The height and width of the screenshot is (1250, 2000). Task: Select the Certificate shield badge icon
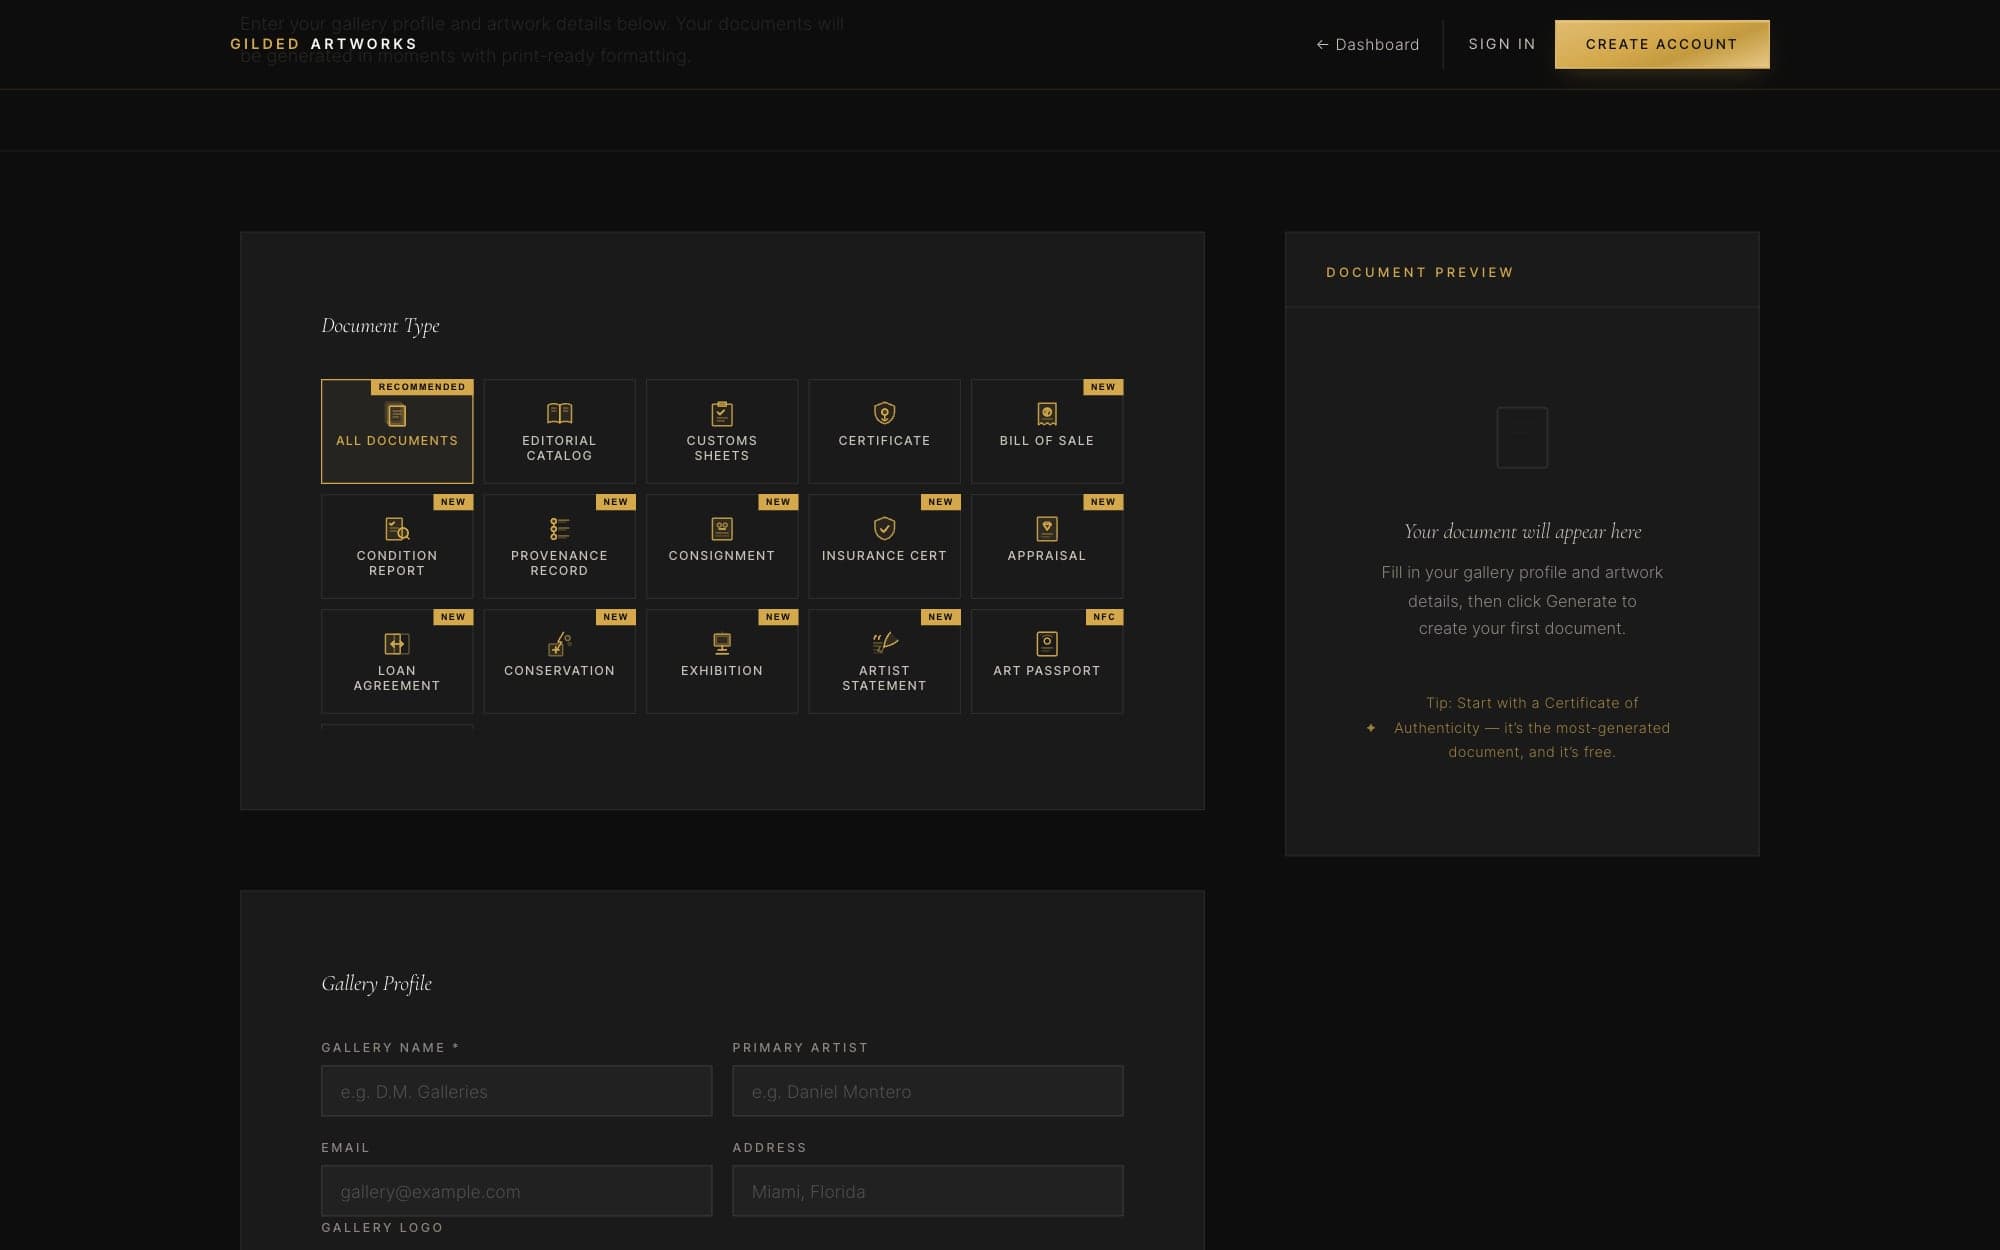(884, 413)
